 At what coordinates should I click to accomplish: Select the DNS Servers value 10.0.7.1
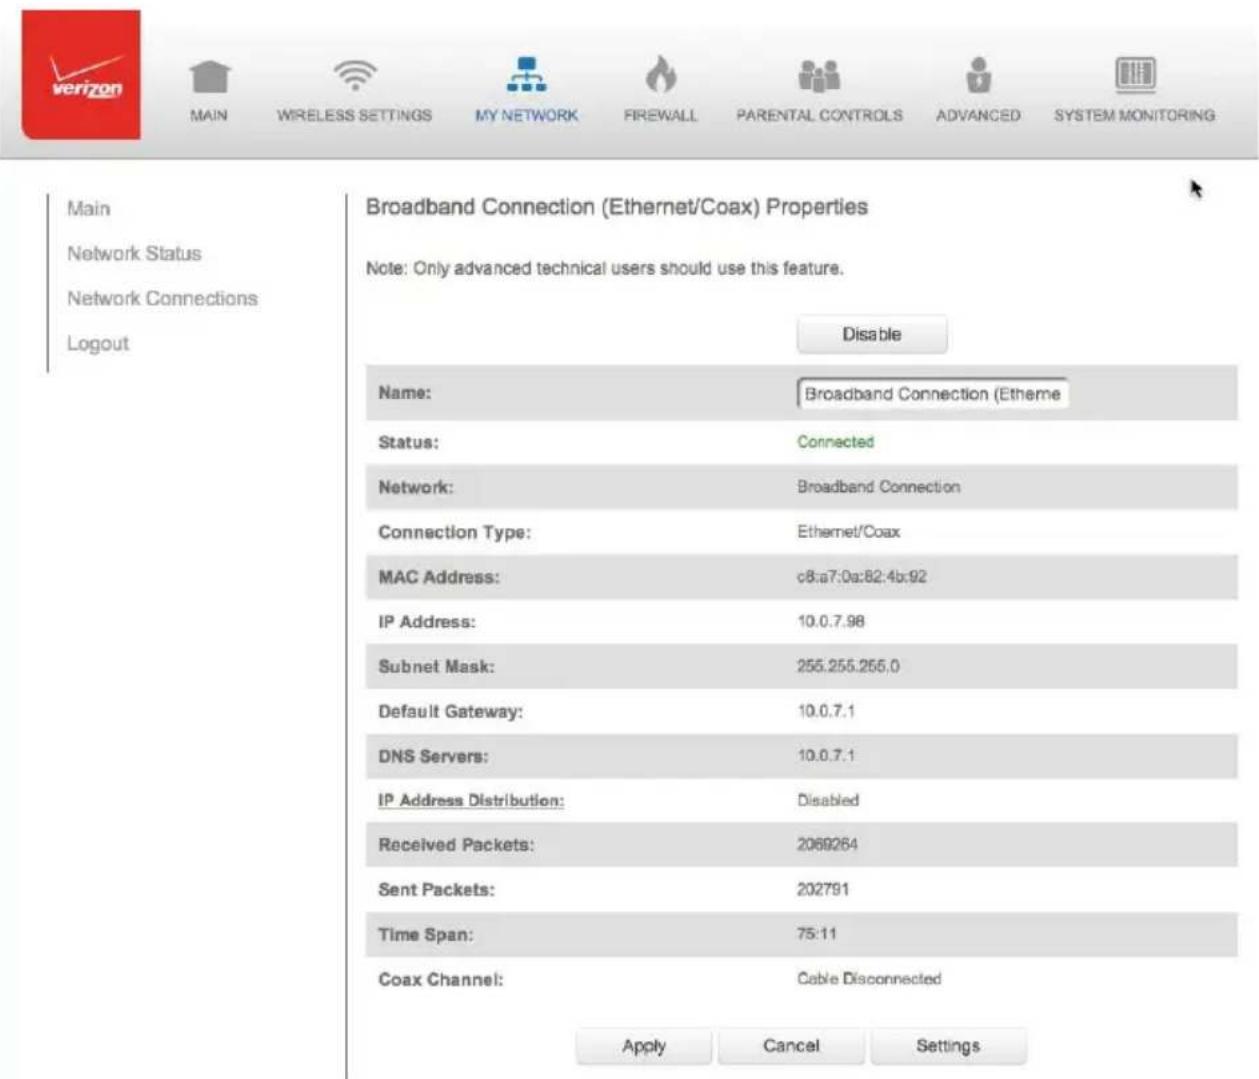point(826,756)
